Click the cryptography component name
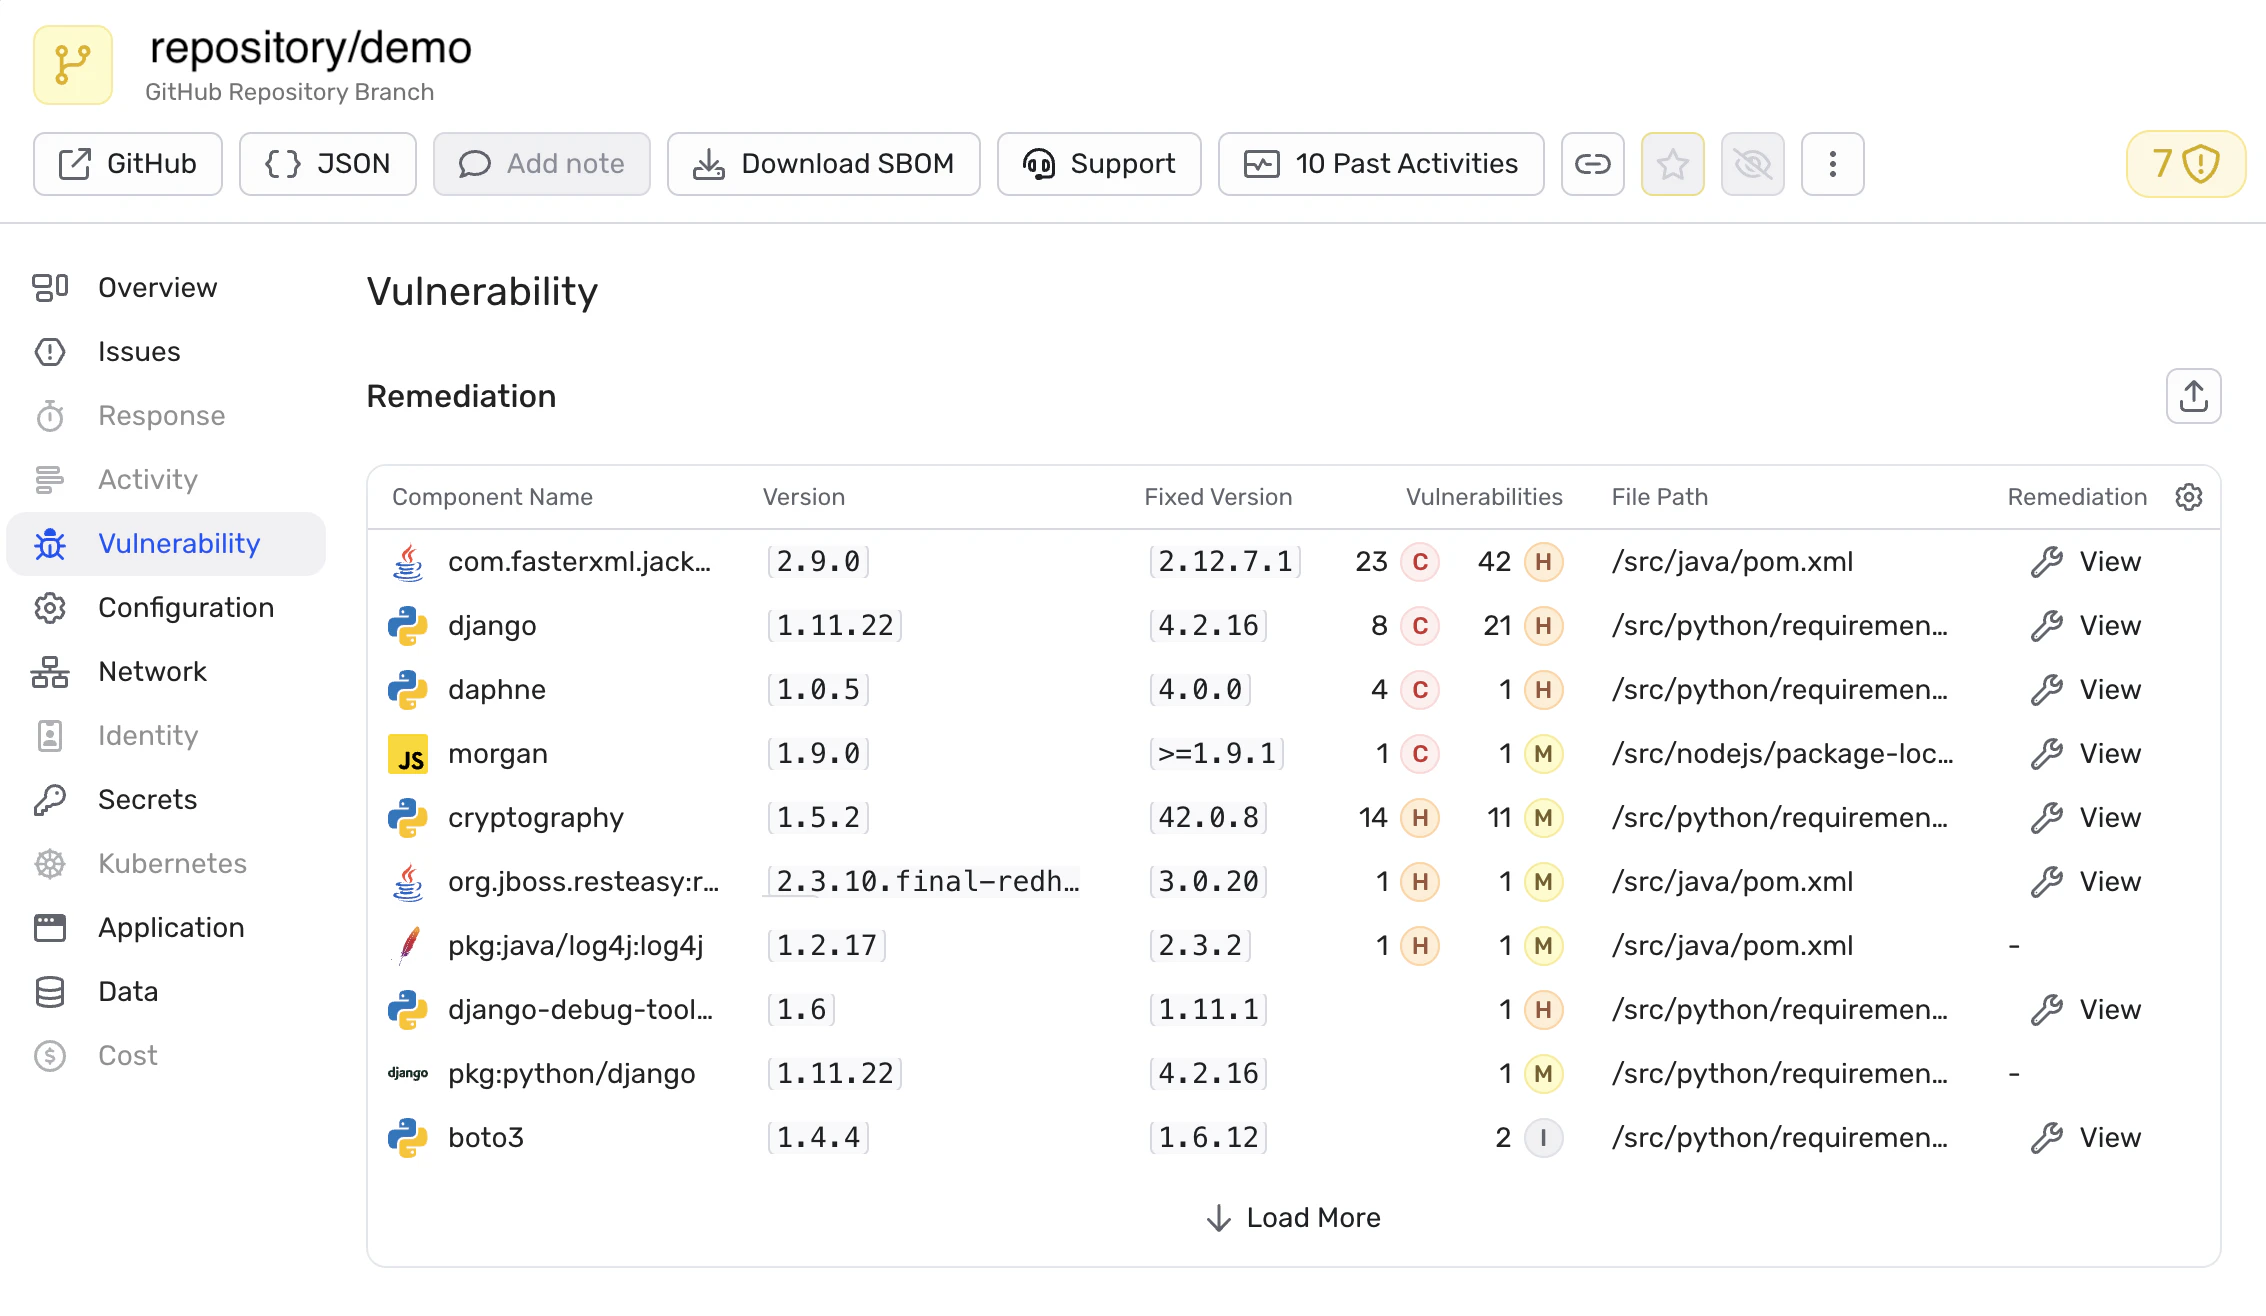The height and width of the screenshot is (1316, 2266). (536, 818)
